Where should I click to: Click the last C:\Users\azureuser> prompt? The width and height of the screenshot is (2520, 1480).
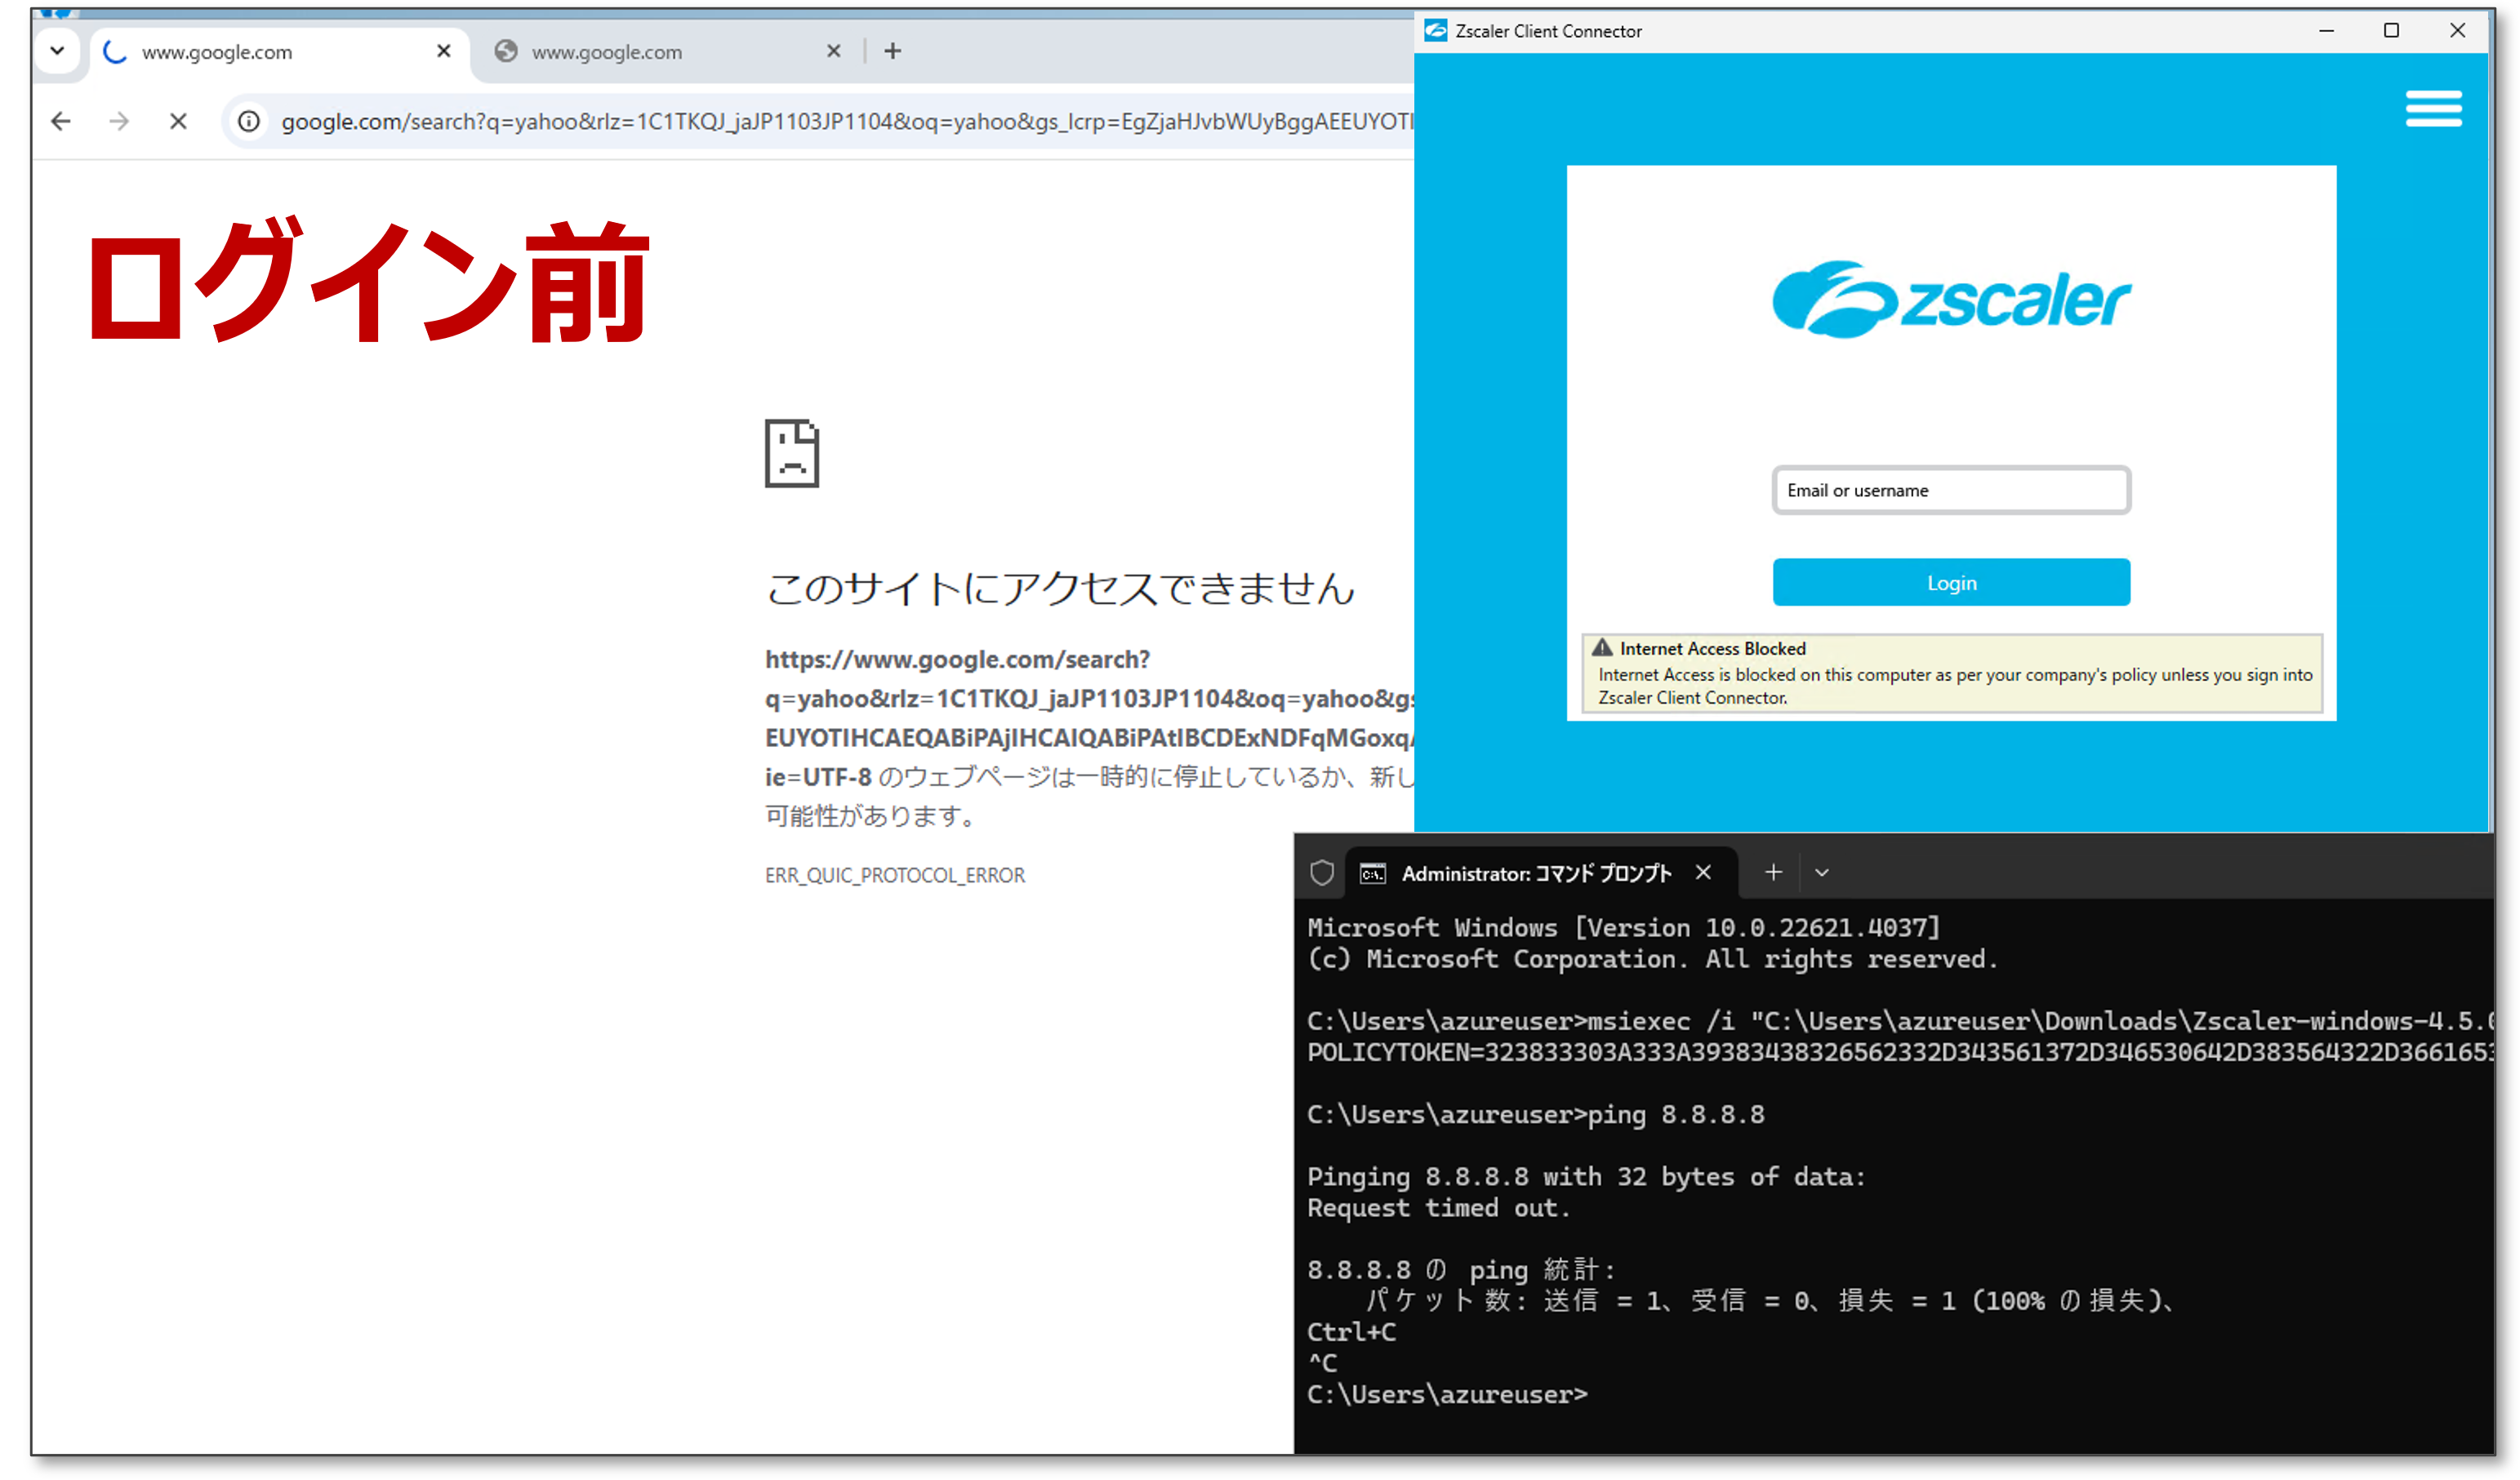1447,1394
